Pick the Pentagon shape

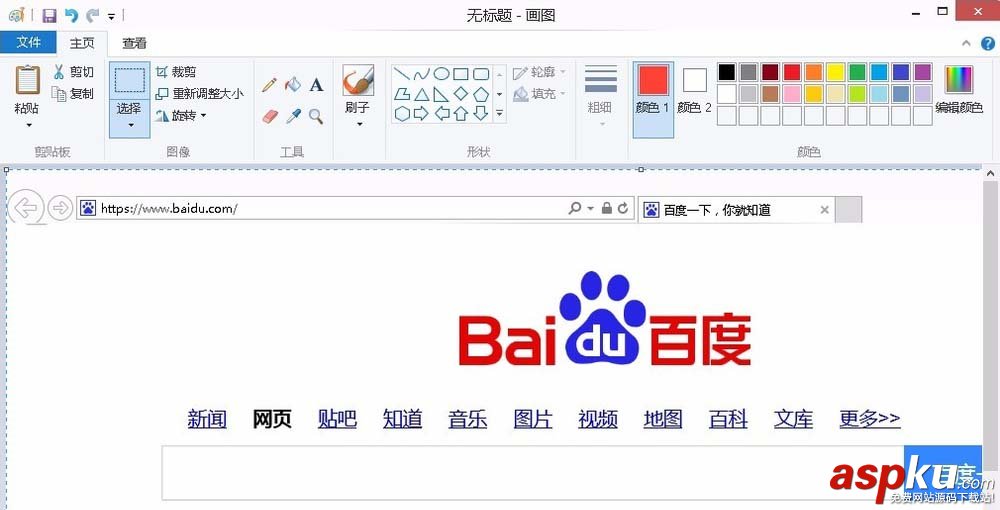click(481, 94)
